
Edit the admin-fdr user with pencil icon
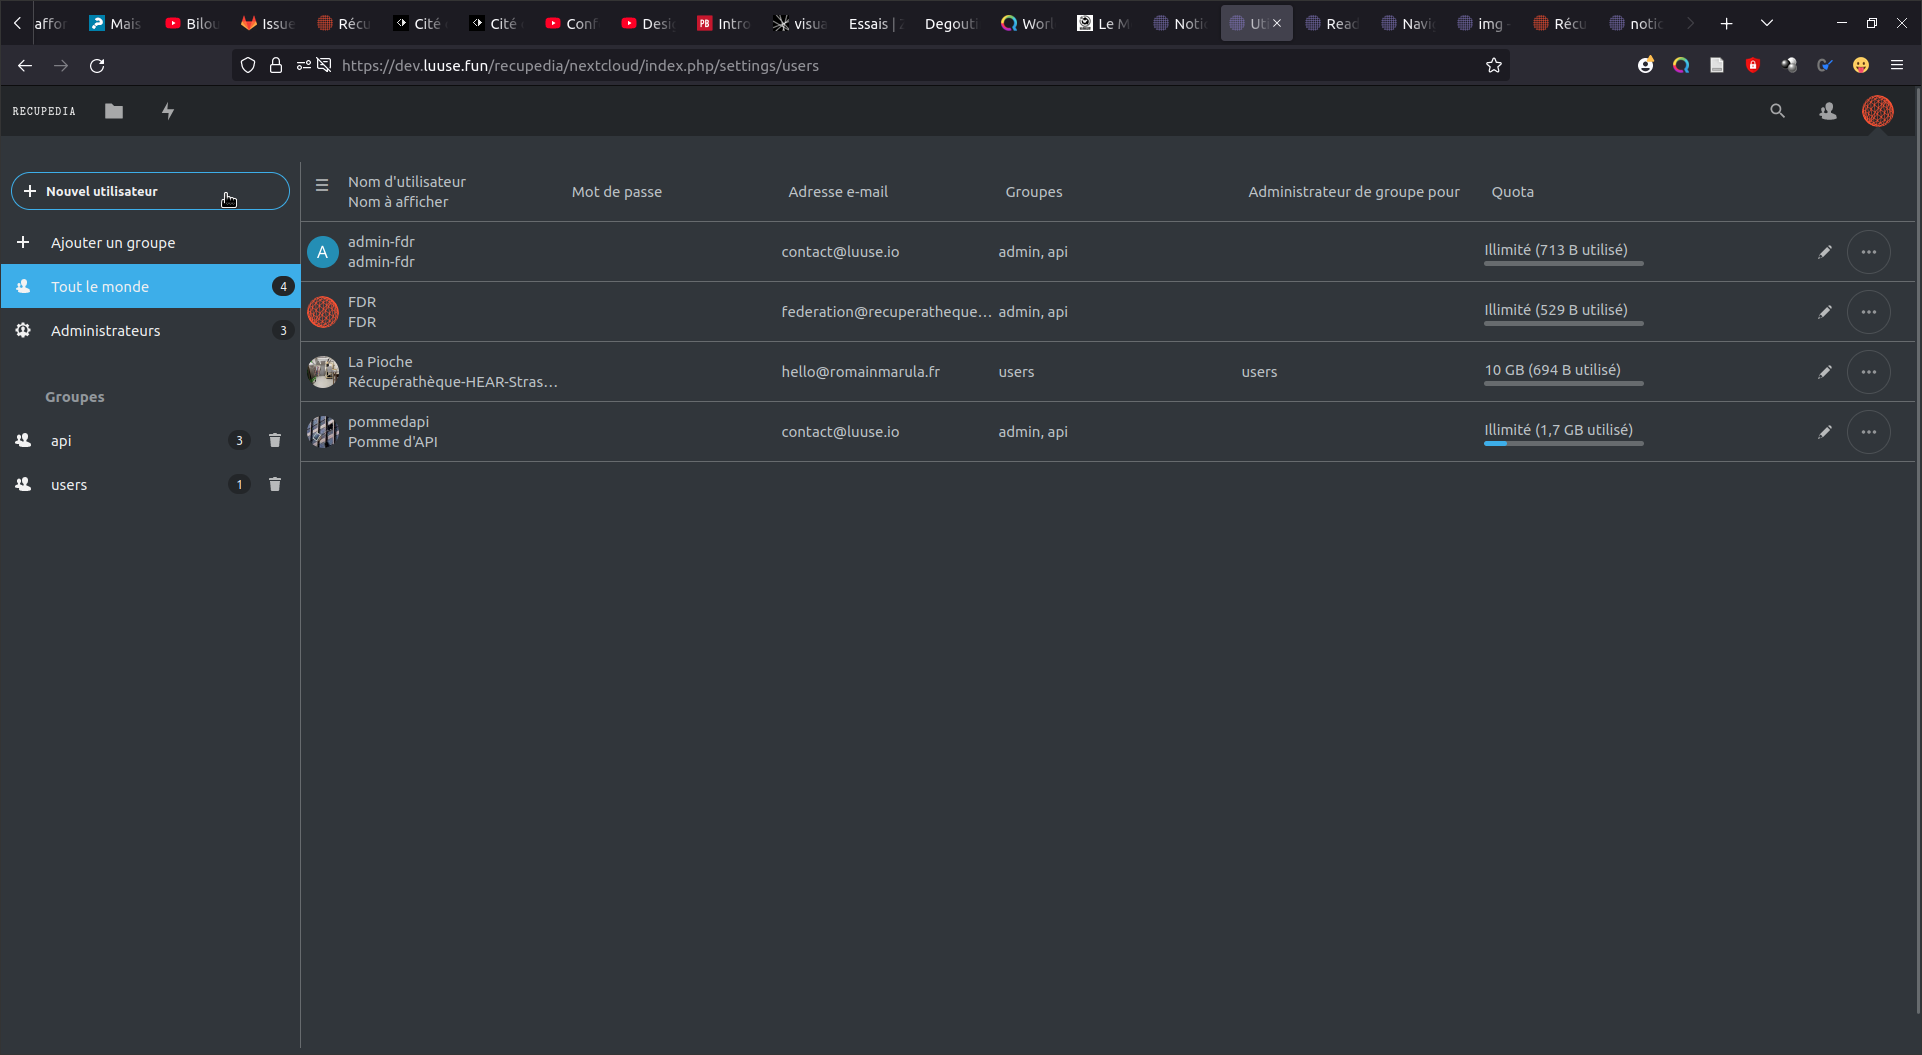pos(1824,252)
